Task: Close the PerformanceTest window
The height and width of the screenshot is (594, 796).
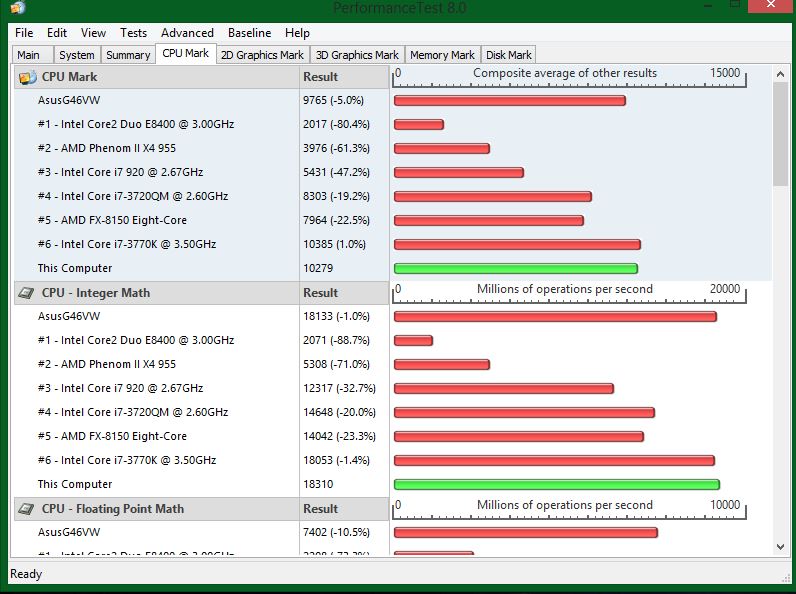Action: point(771,5)
